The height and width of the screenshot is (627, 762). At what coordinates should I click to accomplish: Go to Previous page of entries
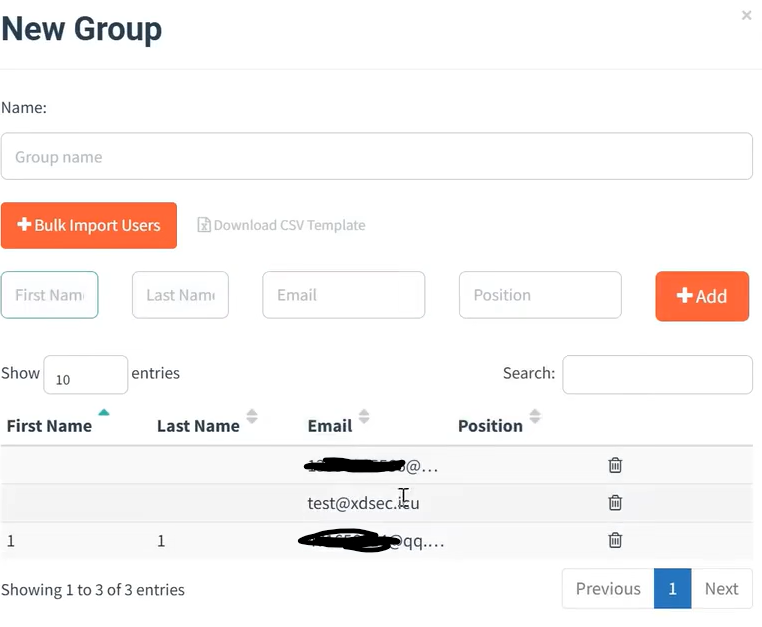point(608,589)
